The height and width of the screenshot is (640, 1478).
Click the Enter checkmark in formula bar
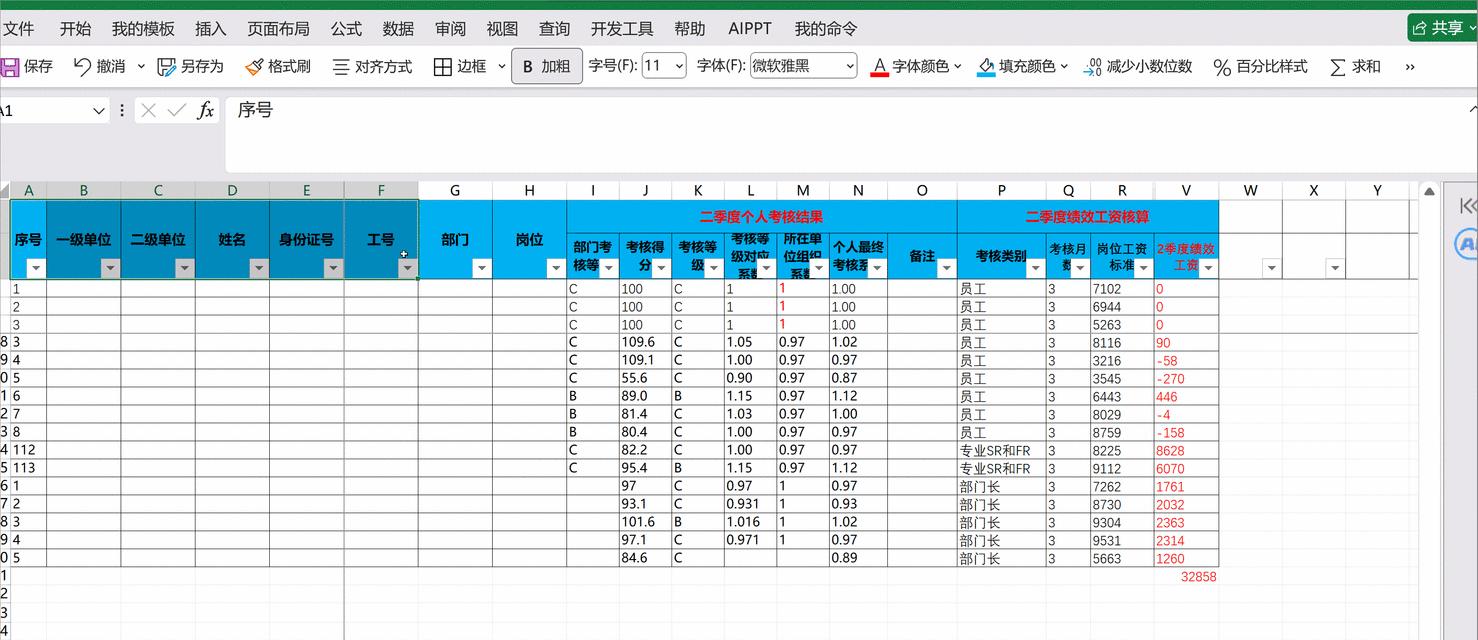coord(177,110)
